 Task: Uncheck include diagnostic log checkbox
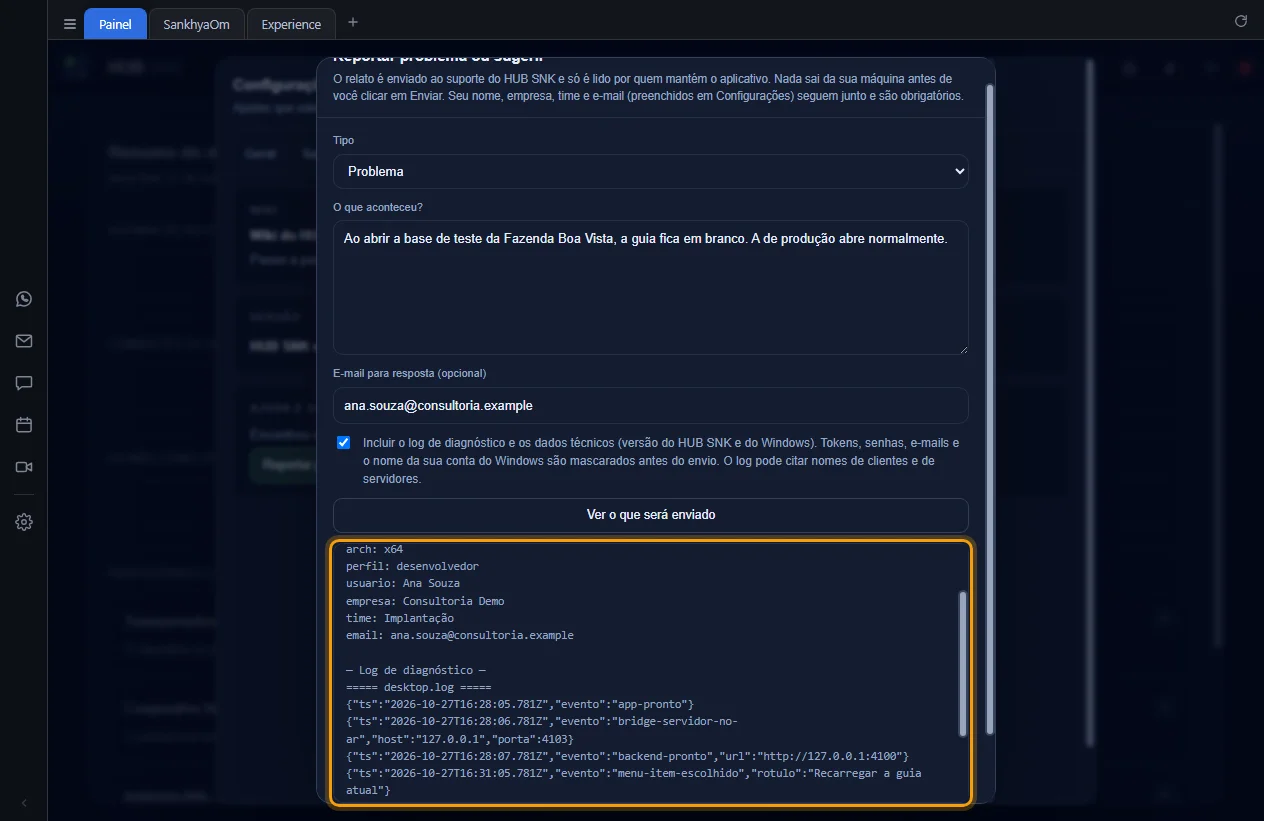[x=344, y=442]
